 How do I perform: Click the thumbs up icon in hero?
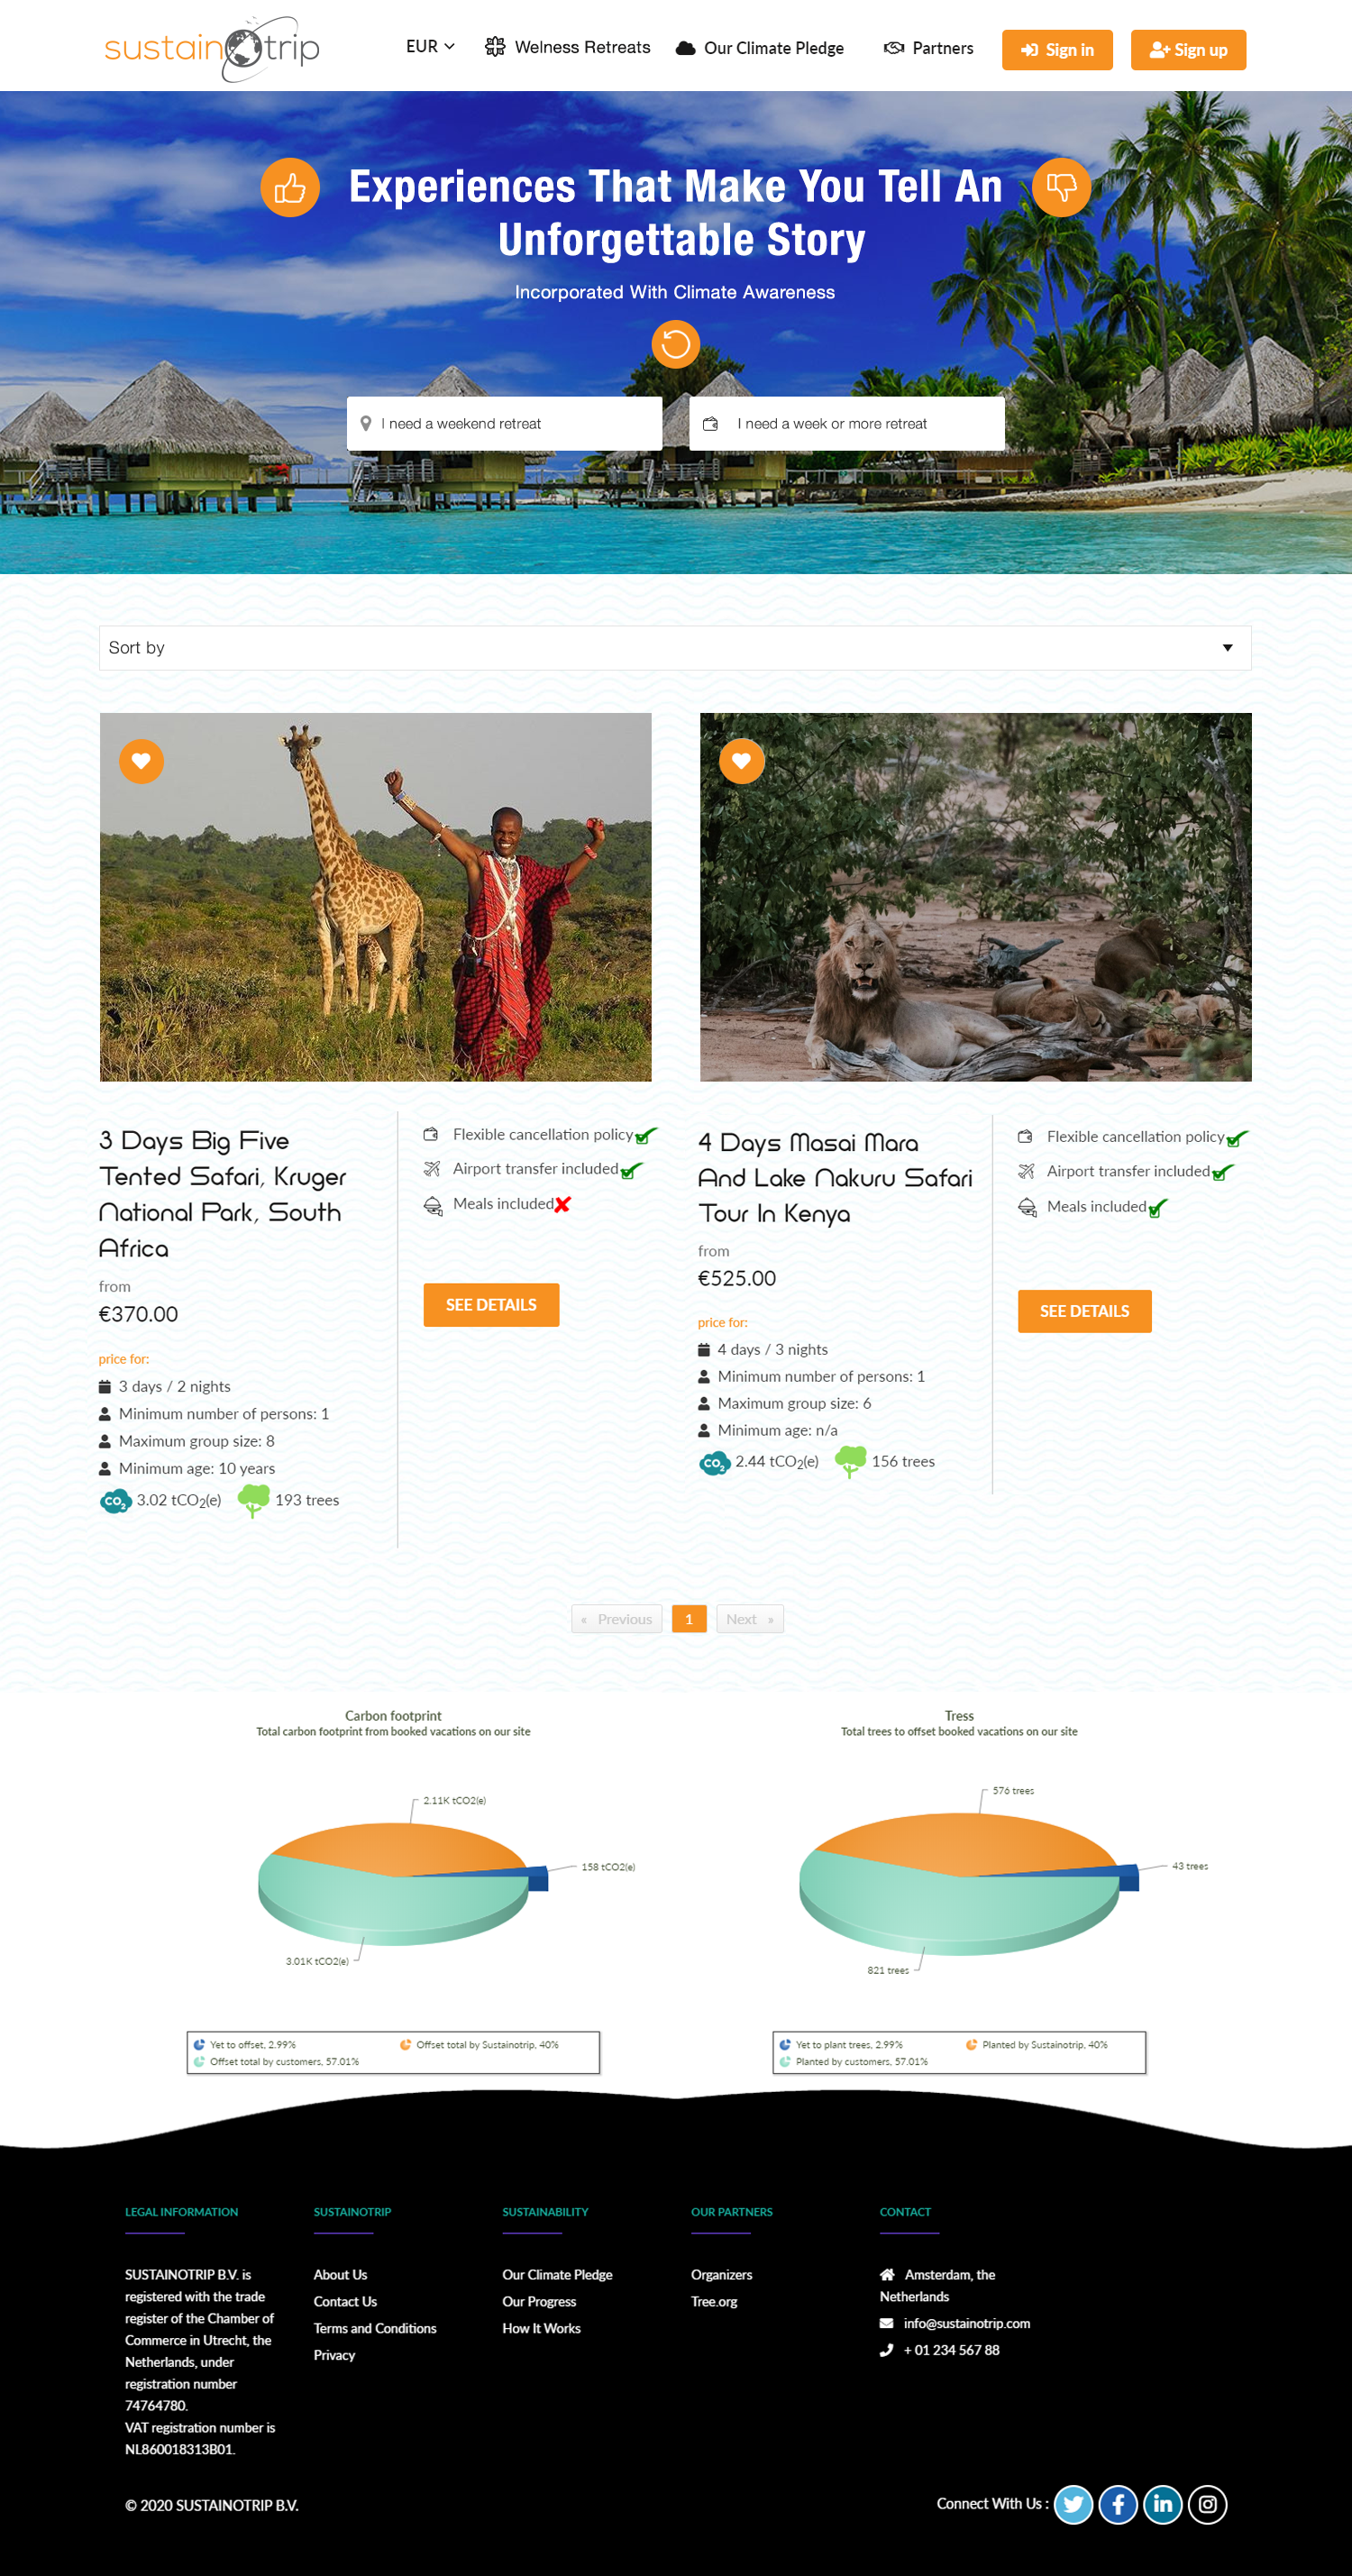290,187
